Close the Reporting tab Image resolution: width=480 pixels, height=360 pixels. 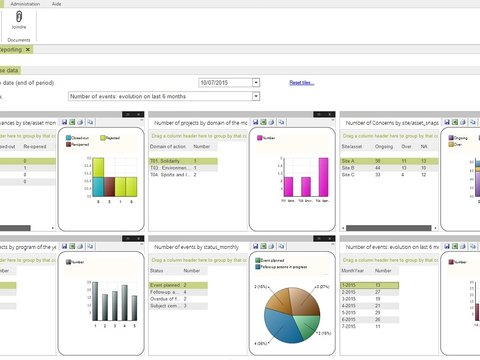28,50
